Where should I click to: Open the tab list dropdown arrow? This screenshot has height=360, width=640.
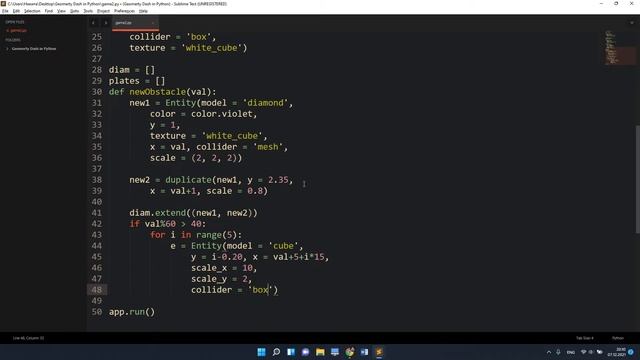[632, 23]
